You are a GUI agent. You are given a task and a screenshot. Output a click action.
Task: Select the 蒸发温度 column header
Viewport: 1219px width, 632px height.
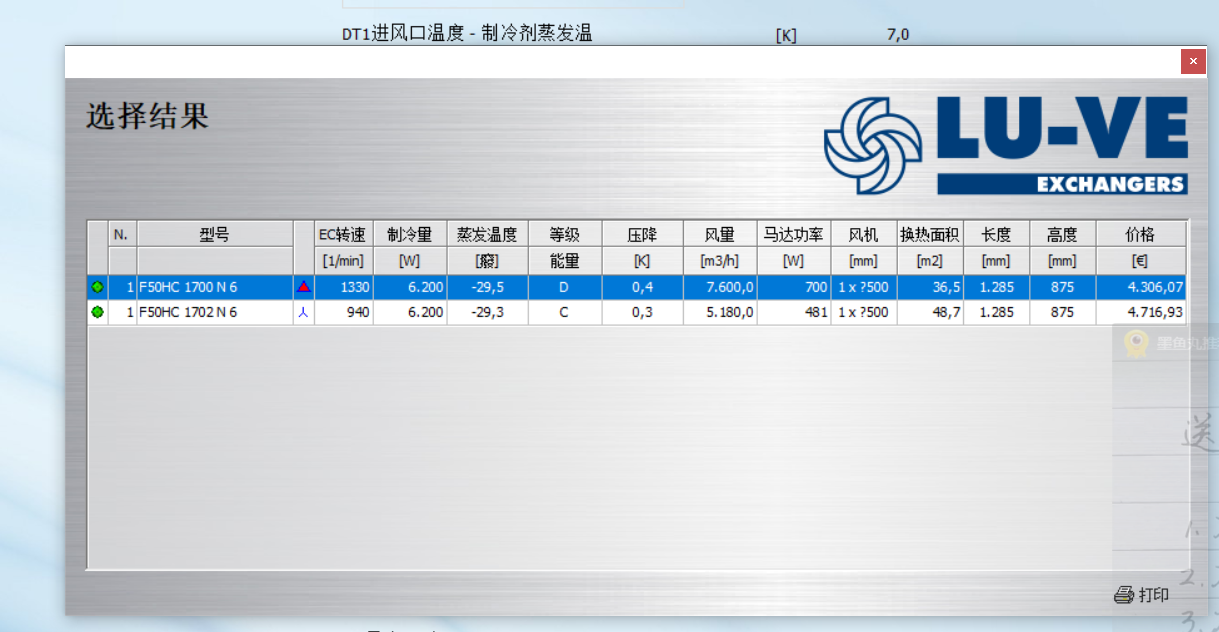pos(487,235)
